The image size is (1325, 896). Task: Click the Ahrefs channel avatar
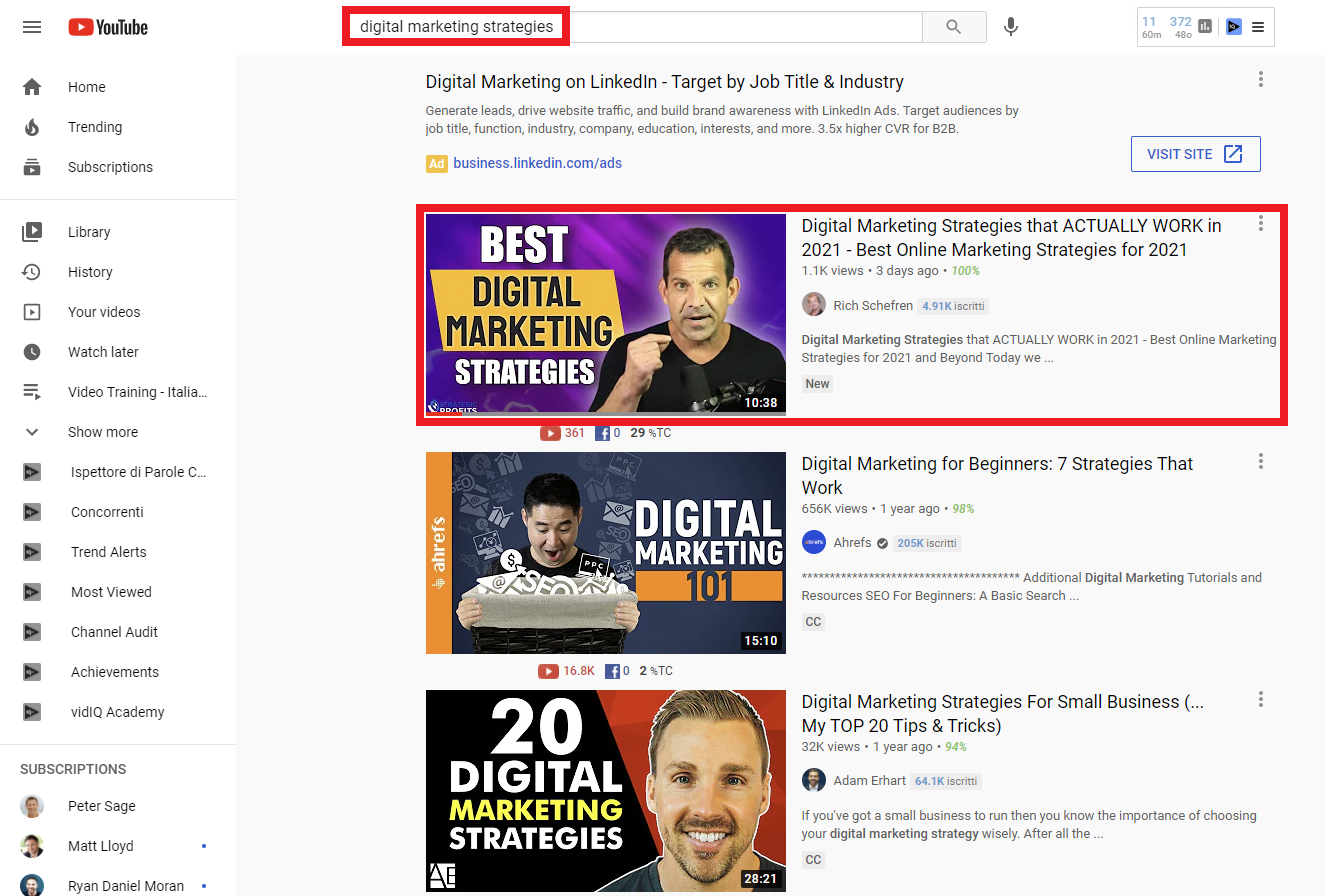pyautogui.click(x=814, y=543)
